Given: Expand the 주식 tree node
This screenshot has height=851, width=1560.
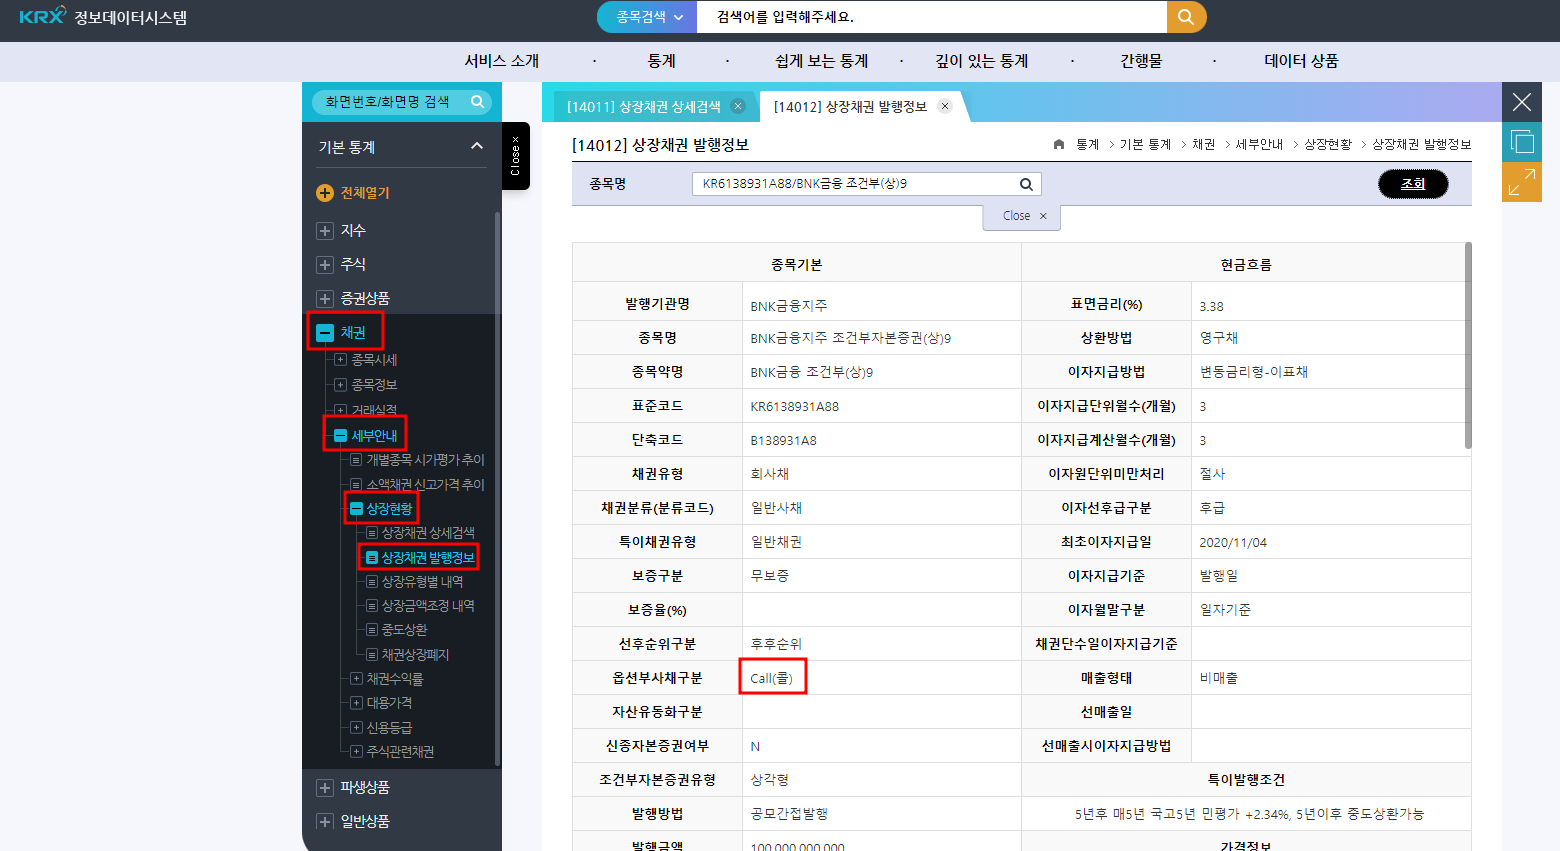Looking at the screenshot, I should (324, 265).
